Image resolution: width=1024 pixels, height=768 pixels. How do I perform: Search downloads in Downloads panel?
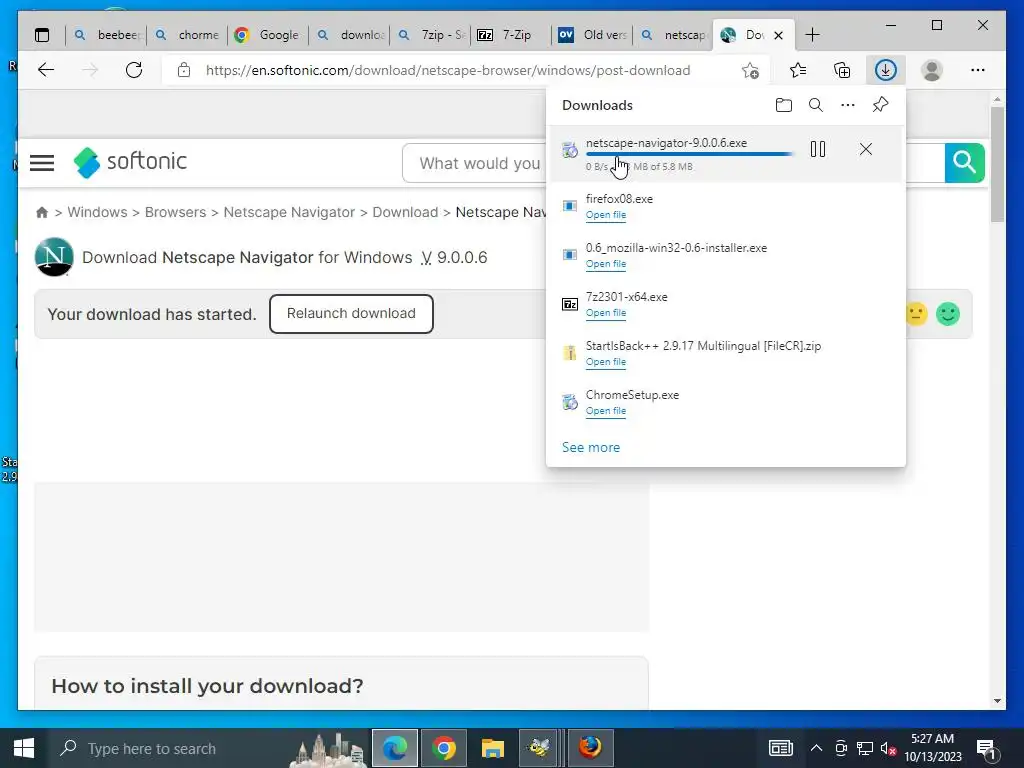tap(816, 105)
